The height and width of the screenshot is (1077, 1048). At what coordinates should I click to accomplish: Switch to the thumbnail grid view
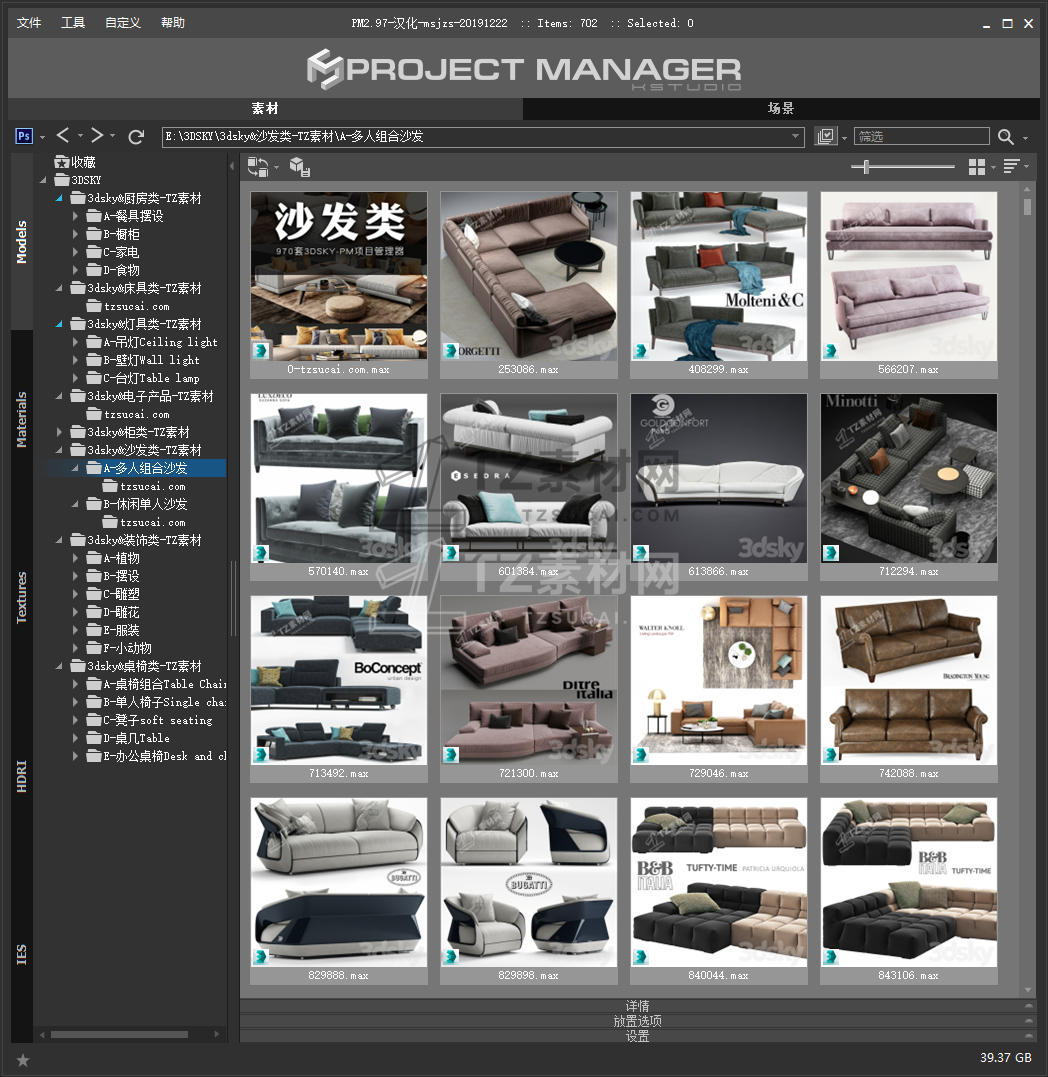point(977,167)
